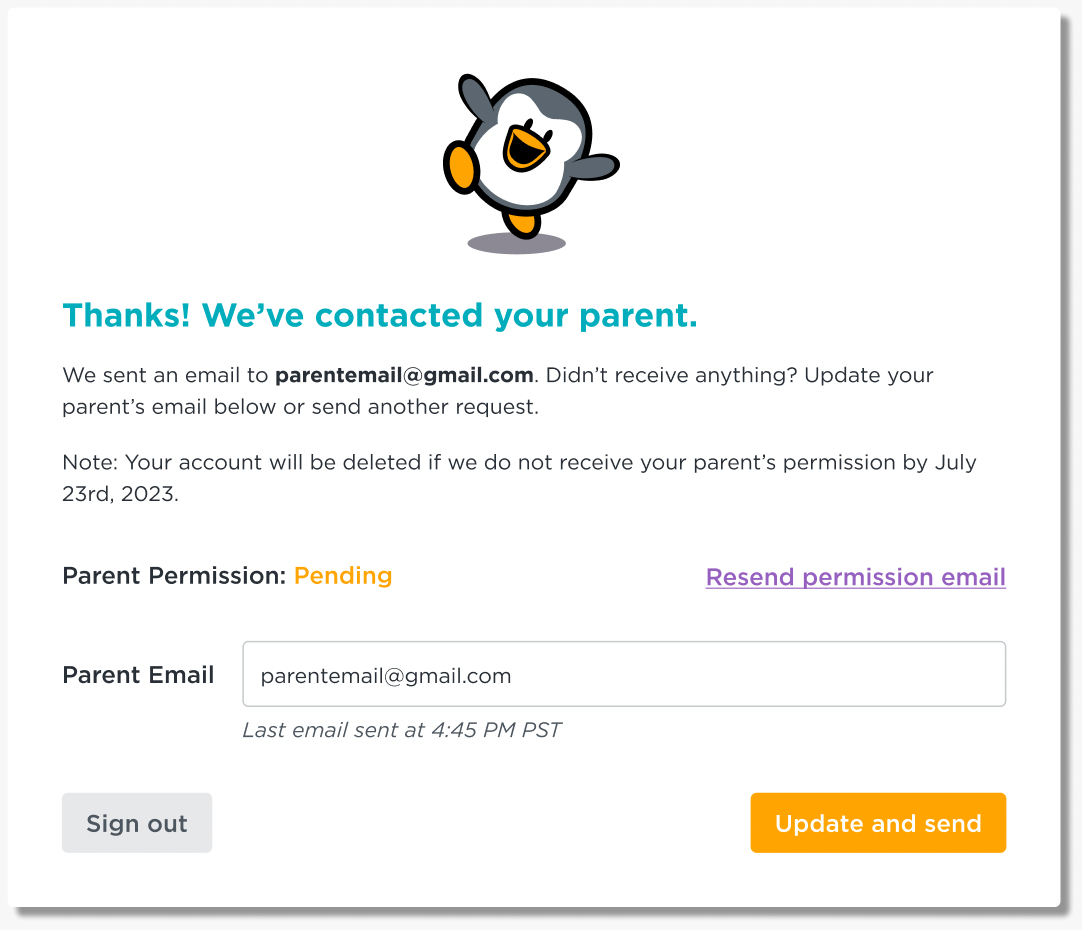Sign out of the account
Image resolution: width=1082 pixels, height=930 pixels.
(x=137, y=822)
